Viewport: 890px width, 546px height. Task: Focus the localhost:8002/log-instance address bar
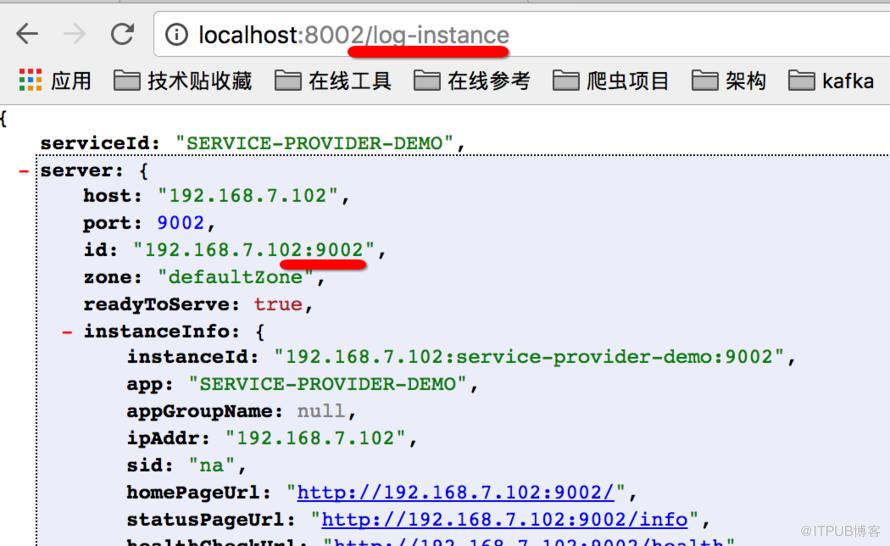click(x=522, y=35)
